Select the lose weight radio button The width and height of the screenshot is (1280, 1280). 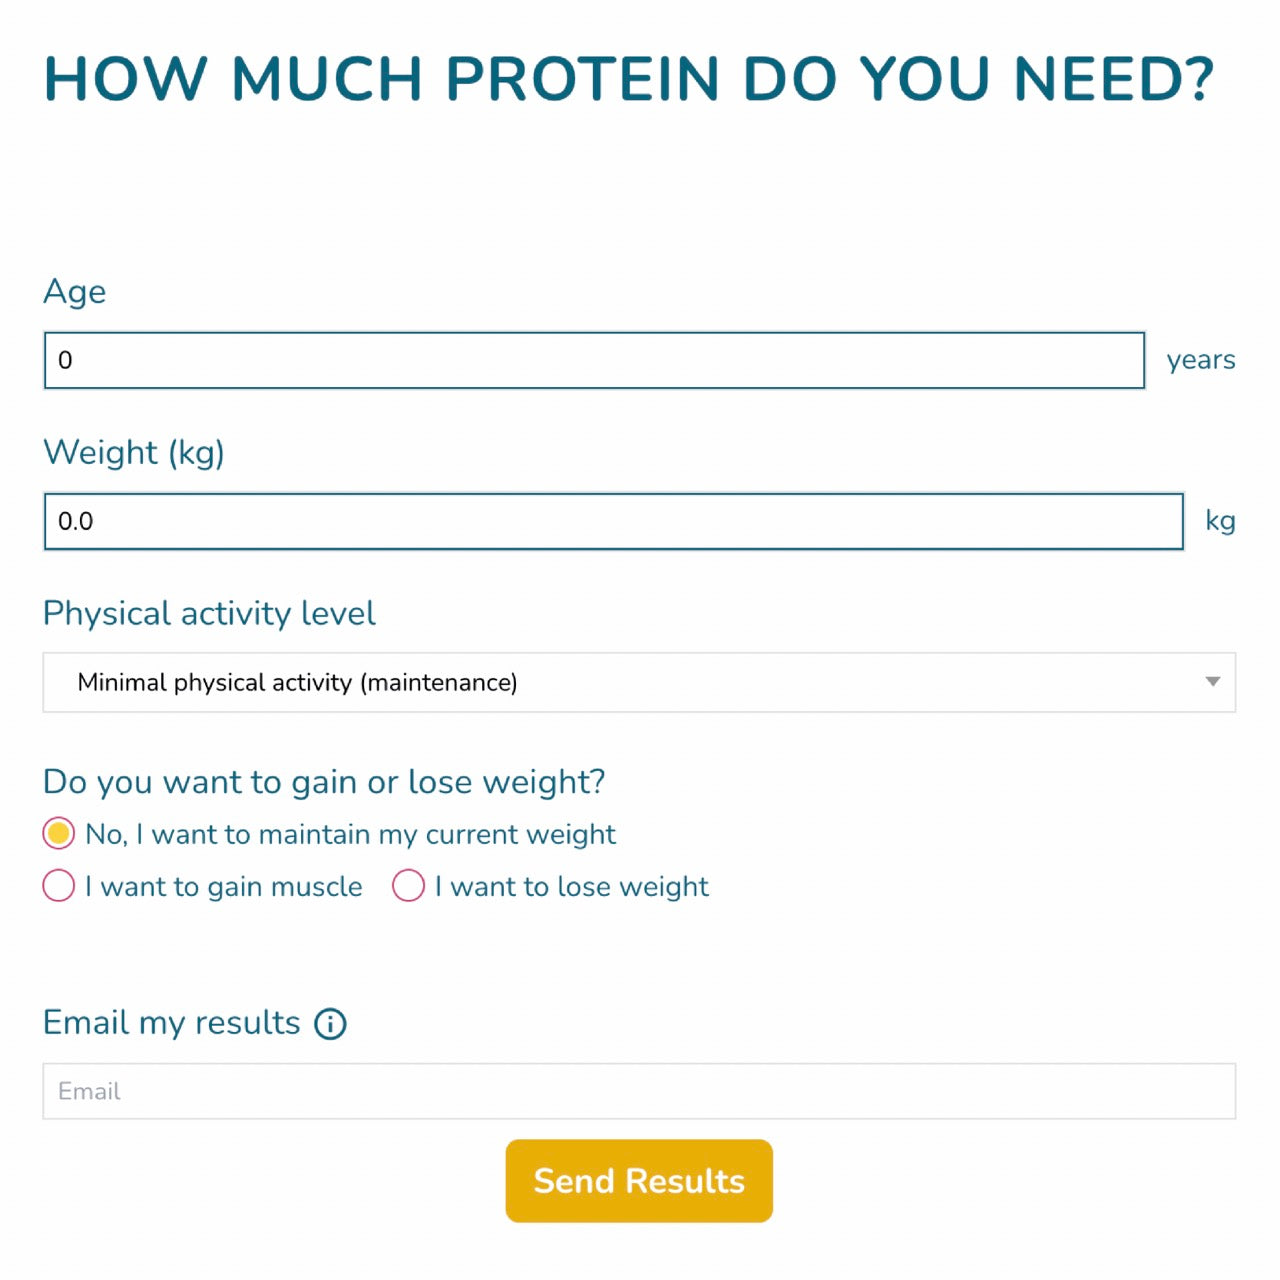click(x=408, y=886)
